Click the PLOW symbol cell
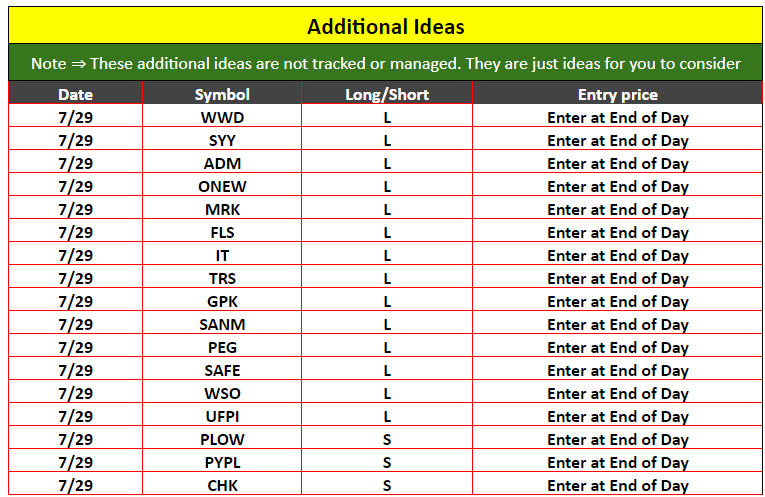 click(x=222, y=440)
